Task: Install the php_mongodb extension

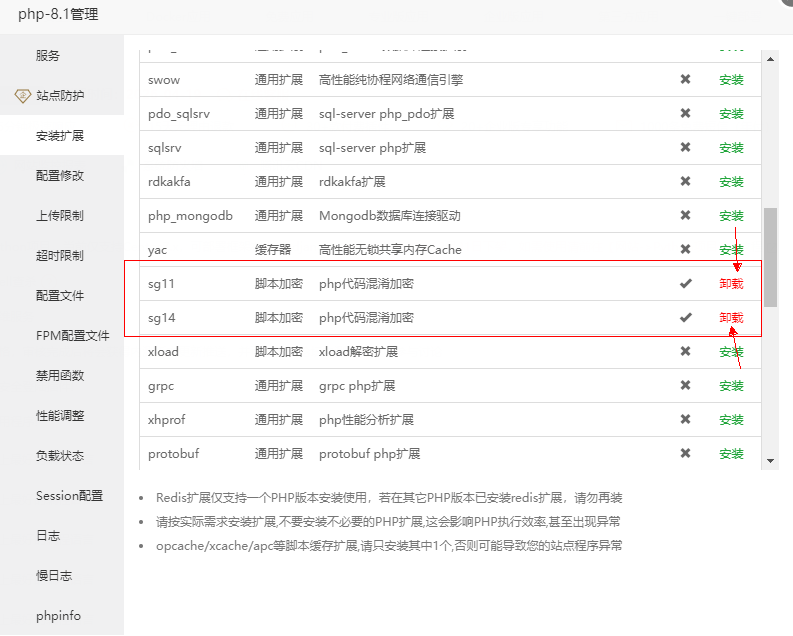Action: (731, 216)
